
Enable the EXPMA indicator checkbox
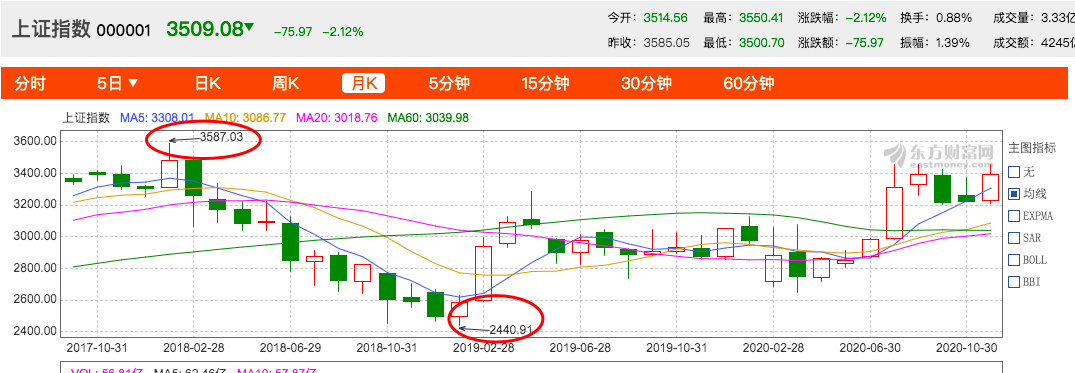tap(1014, 215)
